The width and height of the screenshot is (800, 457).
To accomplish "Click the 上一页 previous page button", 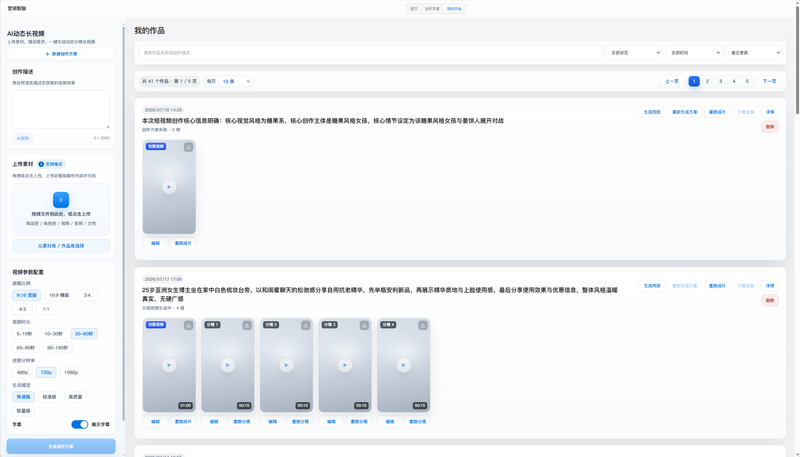I will [672, 81].
